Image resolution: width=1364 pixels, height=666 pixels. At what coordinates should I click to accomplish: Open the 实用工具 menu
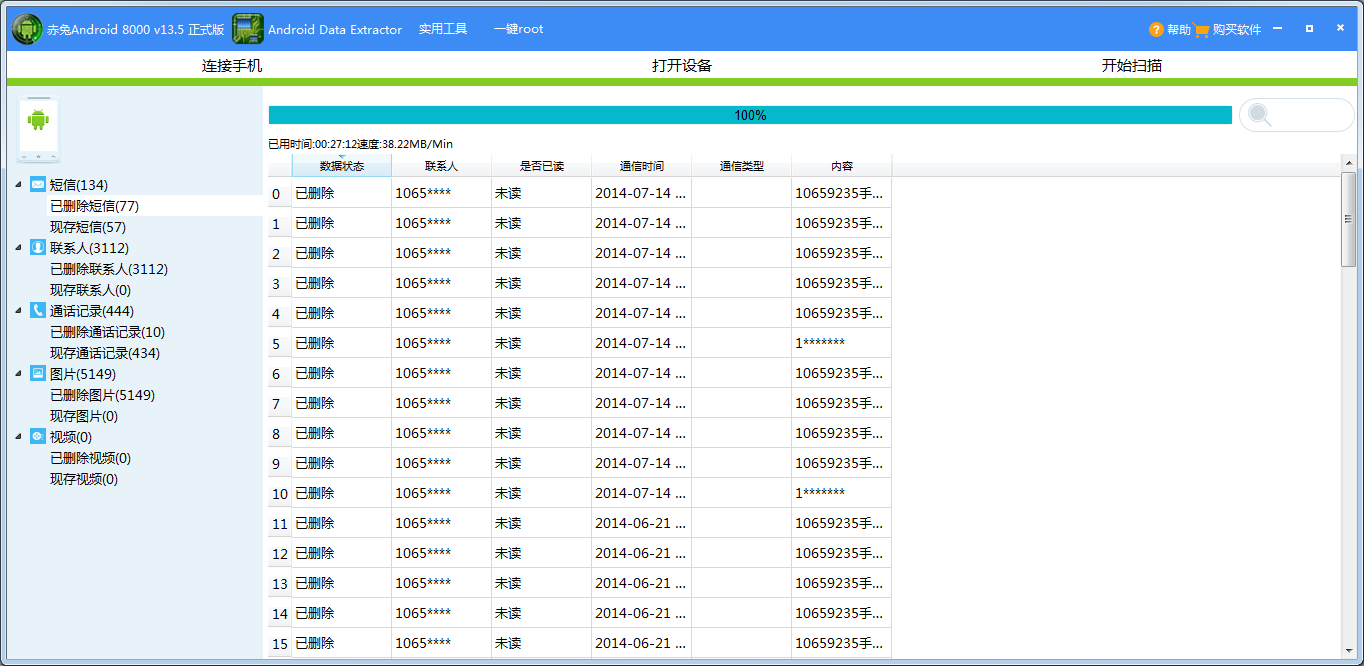(443, 29)
